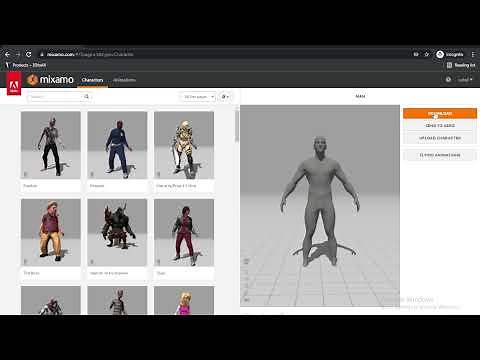Open the Chrome three-dot menu
The width and height of the screenshot is (480, 360).
pyautogui.click(x=473, y=54)
